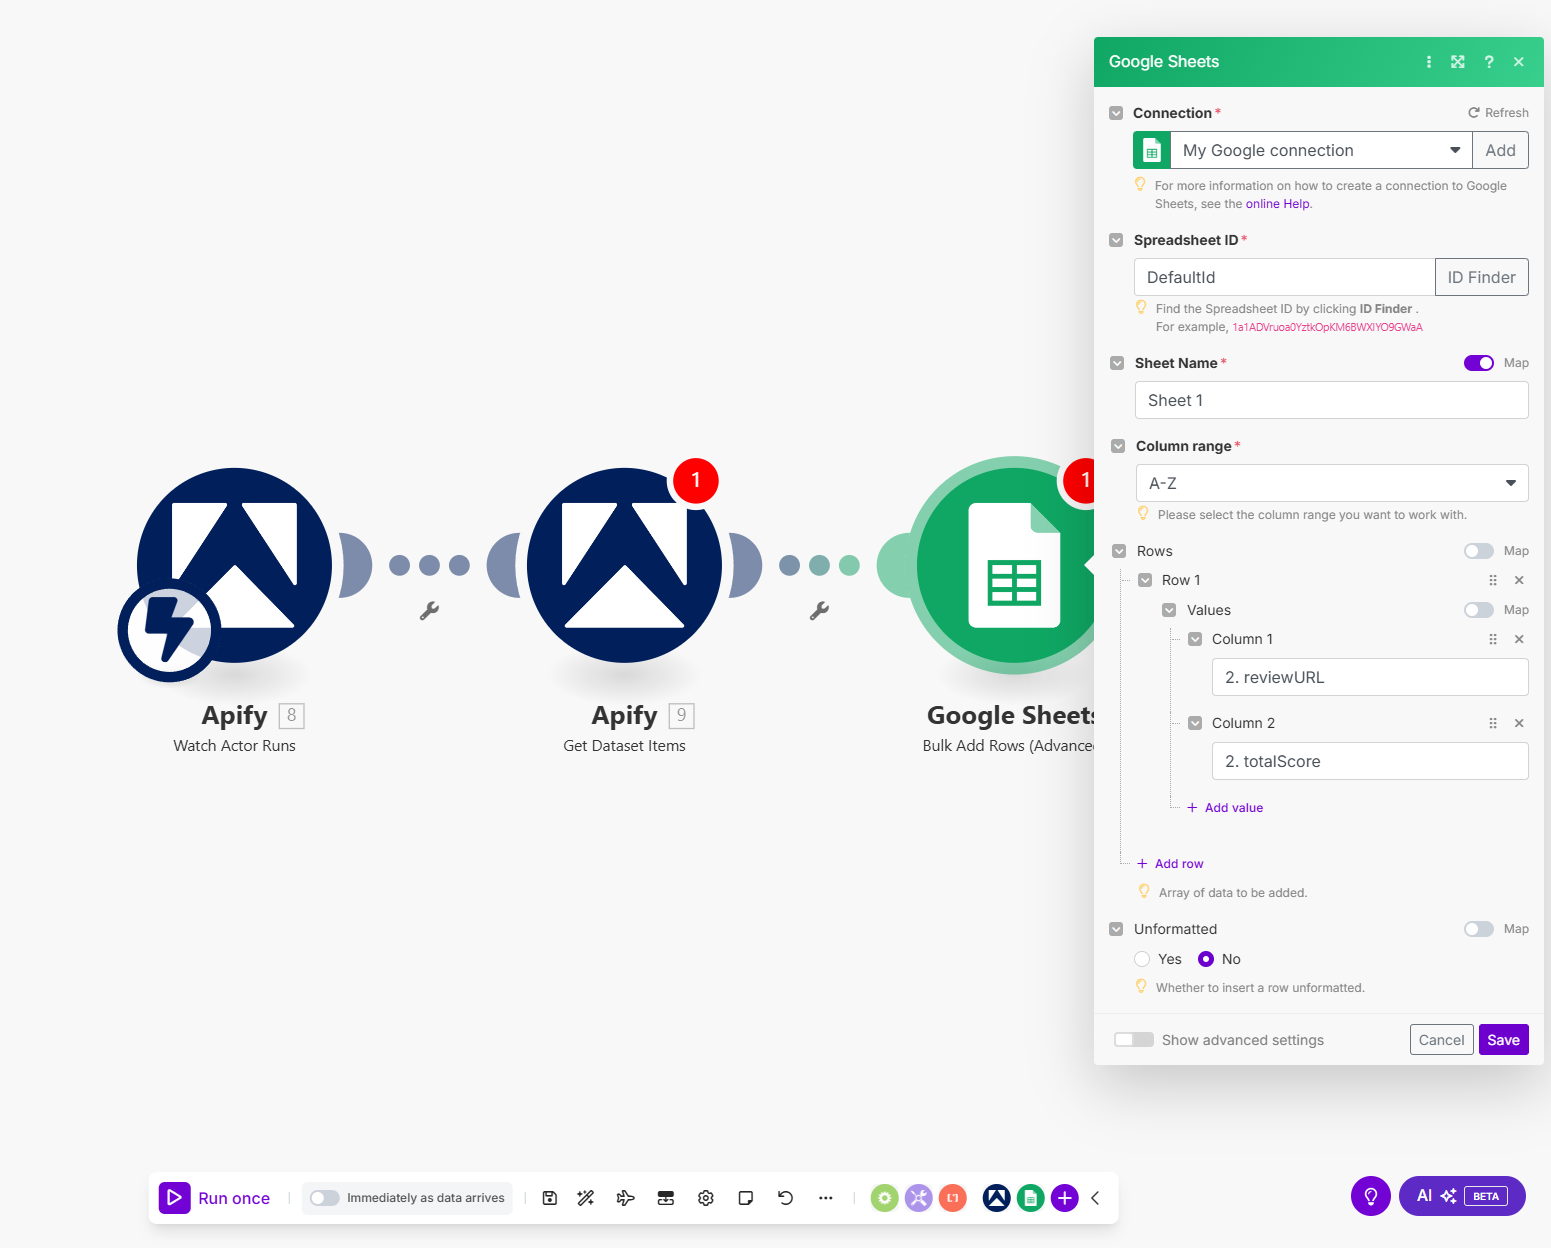
Task: Open the Google Sheets panel three-dot menu
Action: [1428, 62]
